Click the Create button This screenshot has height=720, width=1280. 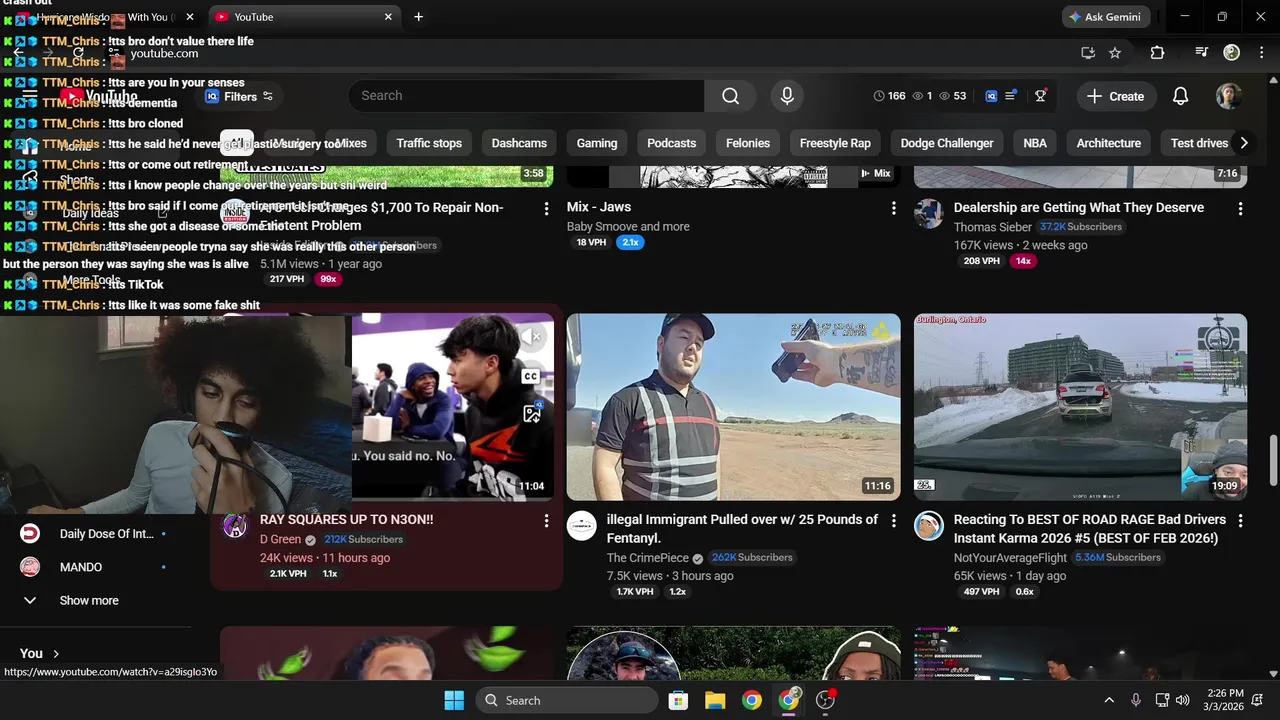pyautogui.click(x=1115, y=96)
